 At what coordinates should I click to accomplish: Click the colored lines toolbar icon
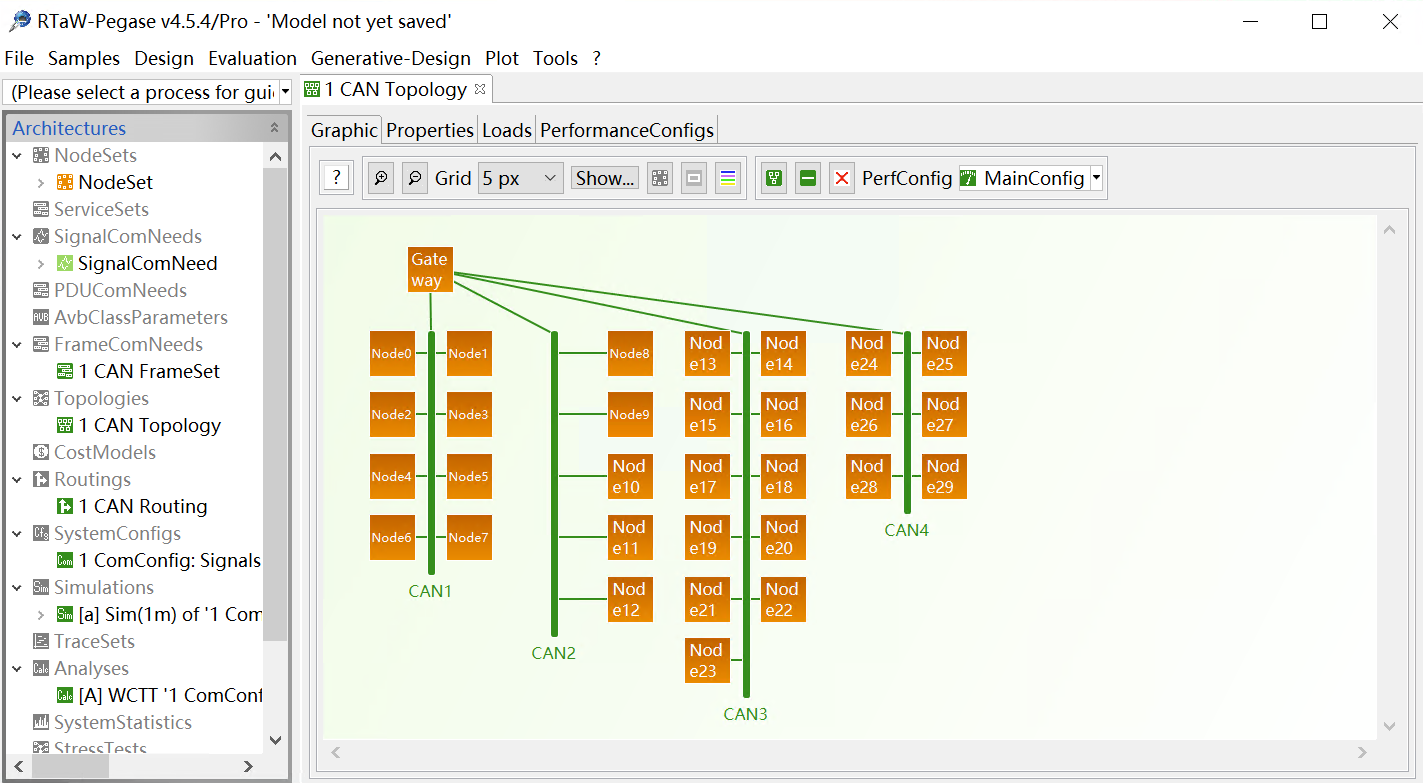[x=728, y=179]
